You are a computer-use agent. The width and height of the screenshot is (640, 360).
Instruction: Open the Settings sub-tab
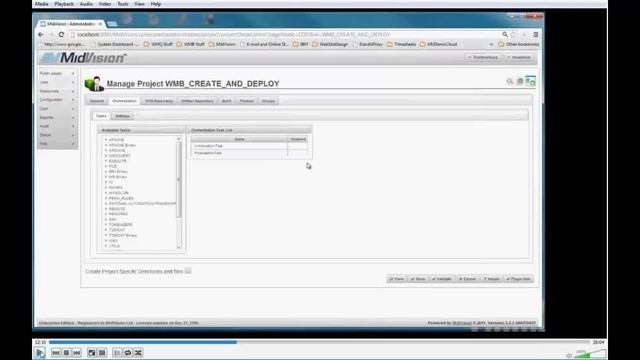click(122, 116)
